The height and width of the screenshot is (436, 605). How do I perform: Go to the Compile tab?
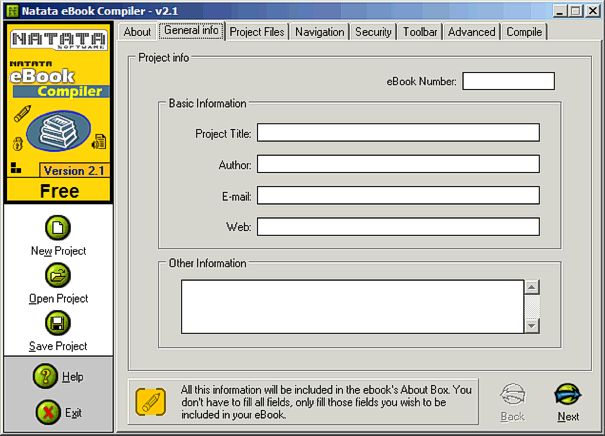tap(524, 32)
